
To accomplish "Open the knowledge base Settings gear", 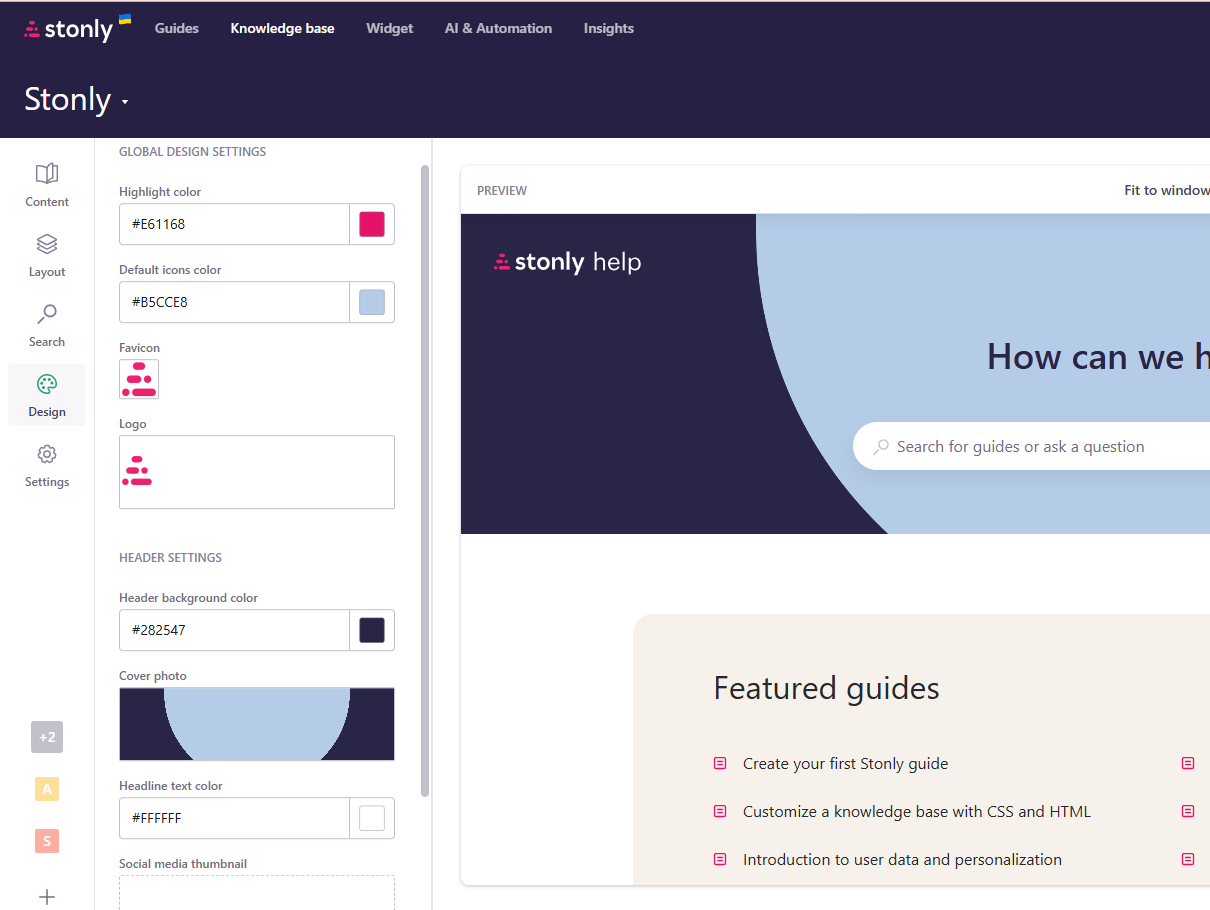I will tap(46, 463).
